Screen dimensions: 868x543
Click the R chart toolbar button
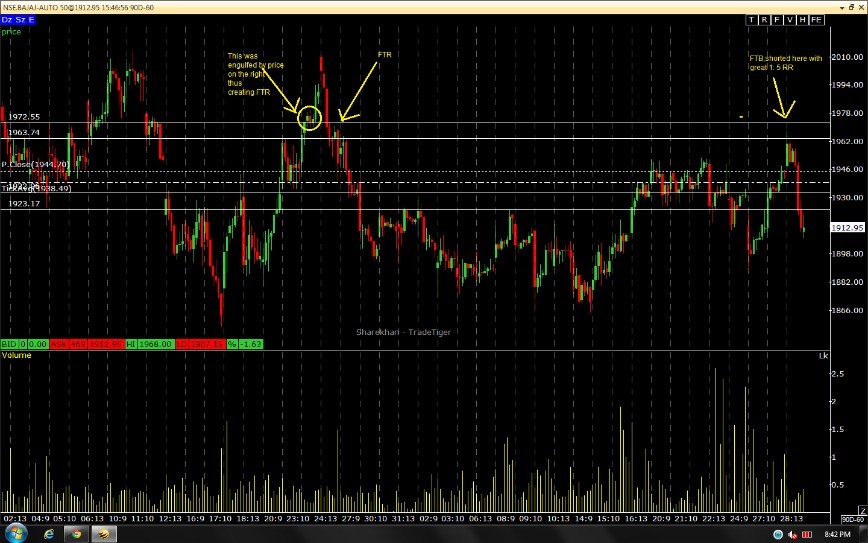(764, 20)
